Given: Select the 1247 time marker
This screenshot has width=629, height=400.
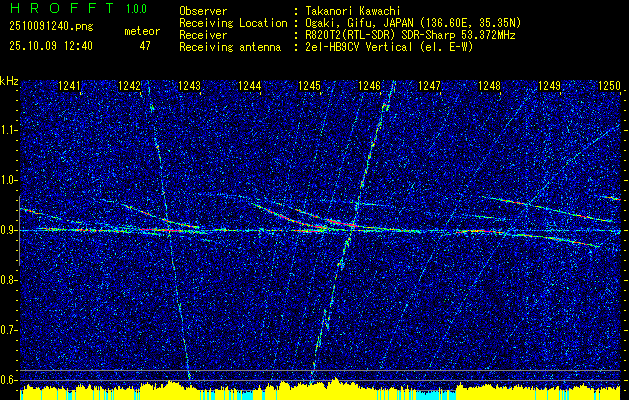Looking at the screenshot, I should 429,87.
